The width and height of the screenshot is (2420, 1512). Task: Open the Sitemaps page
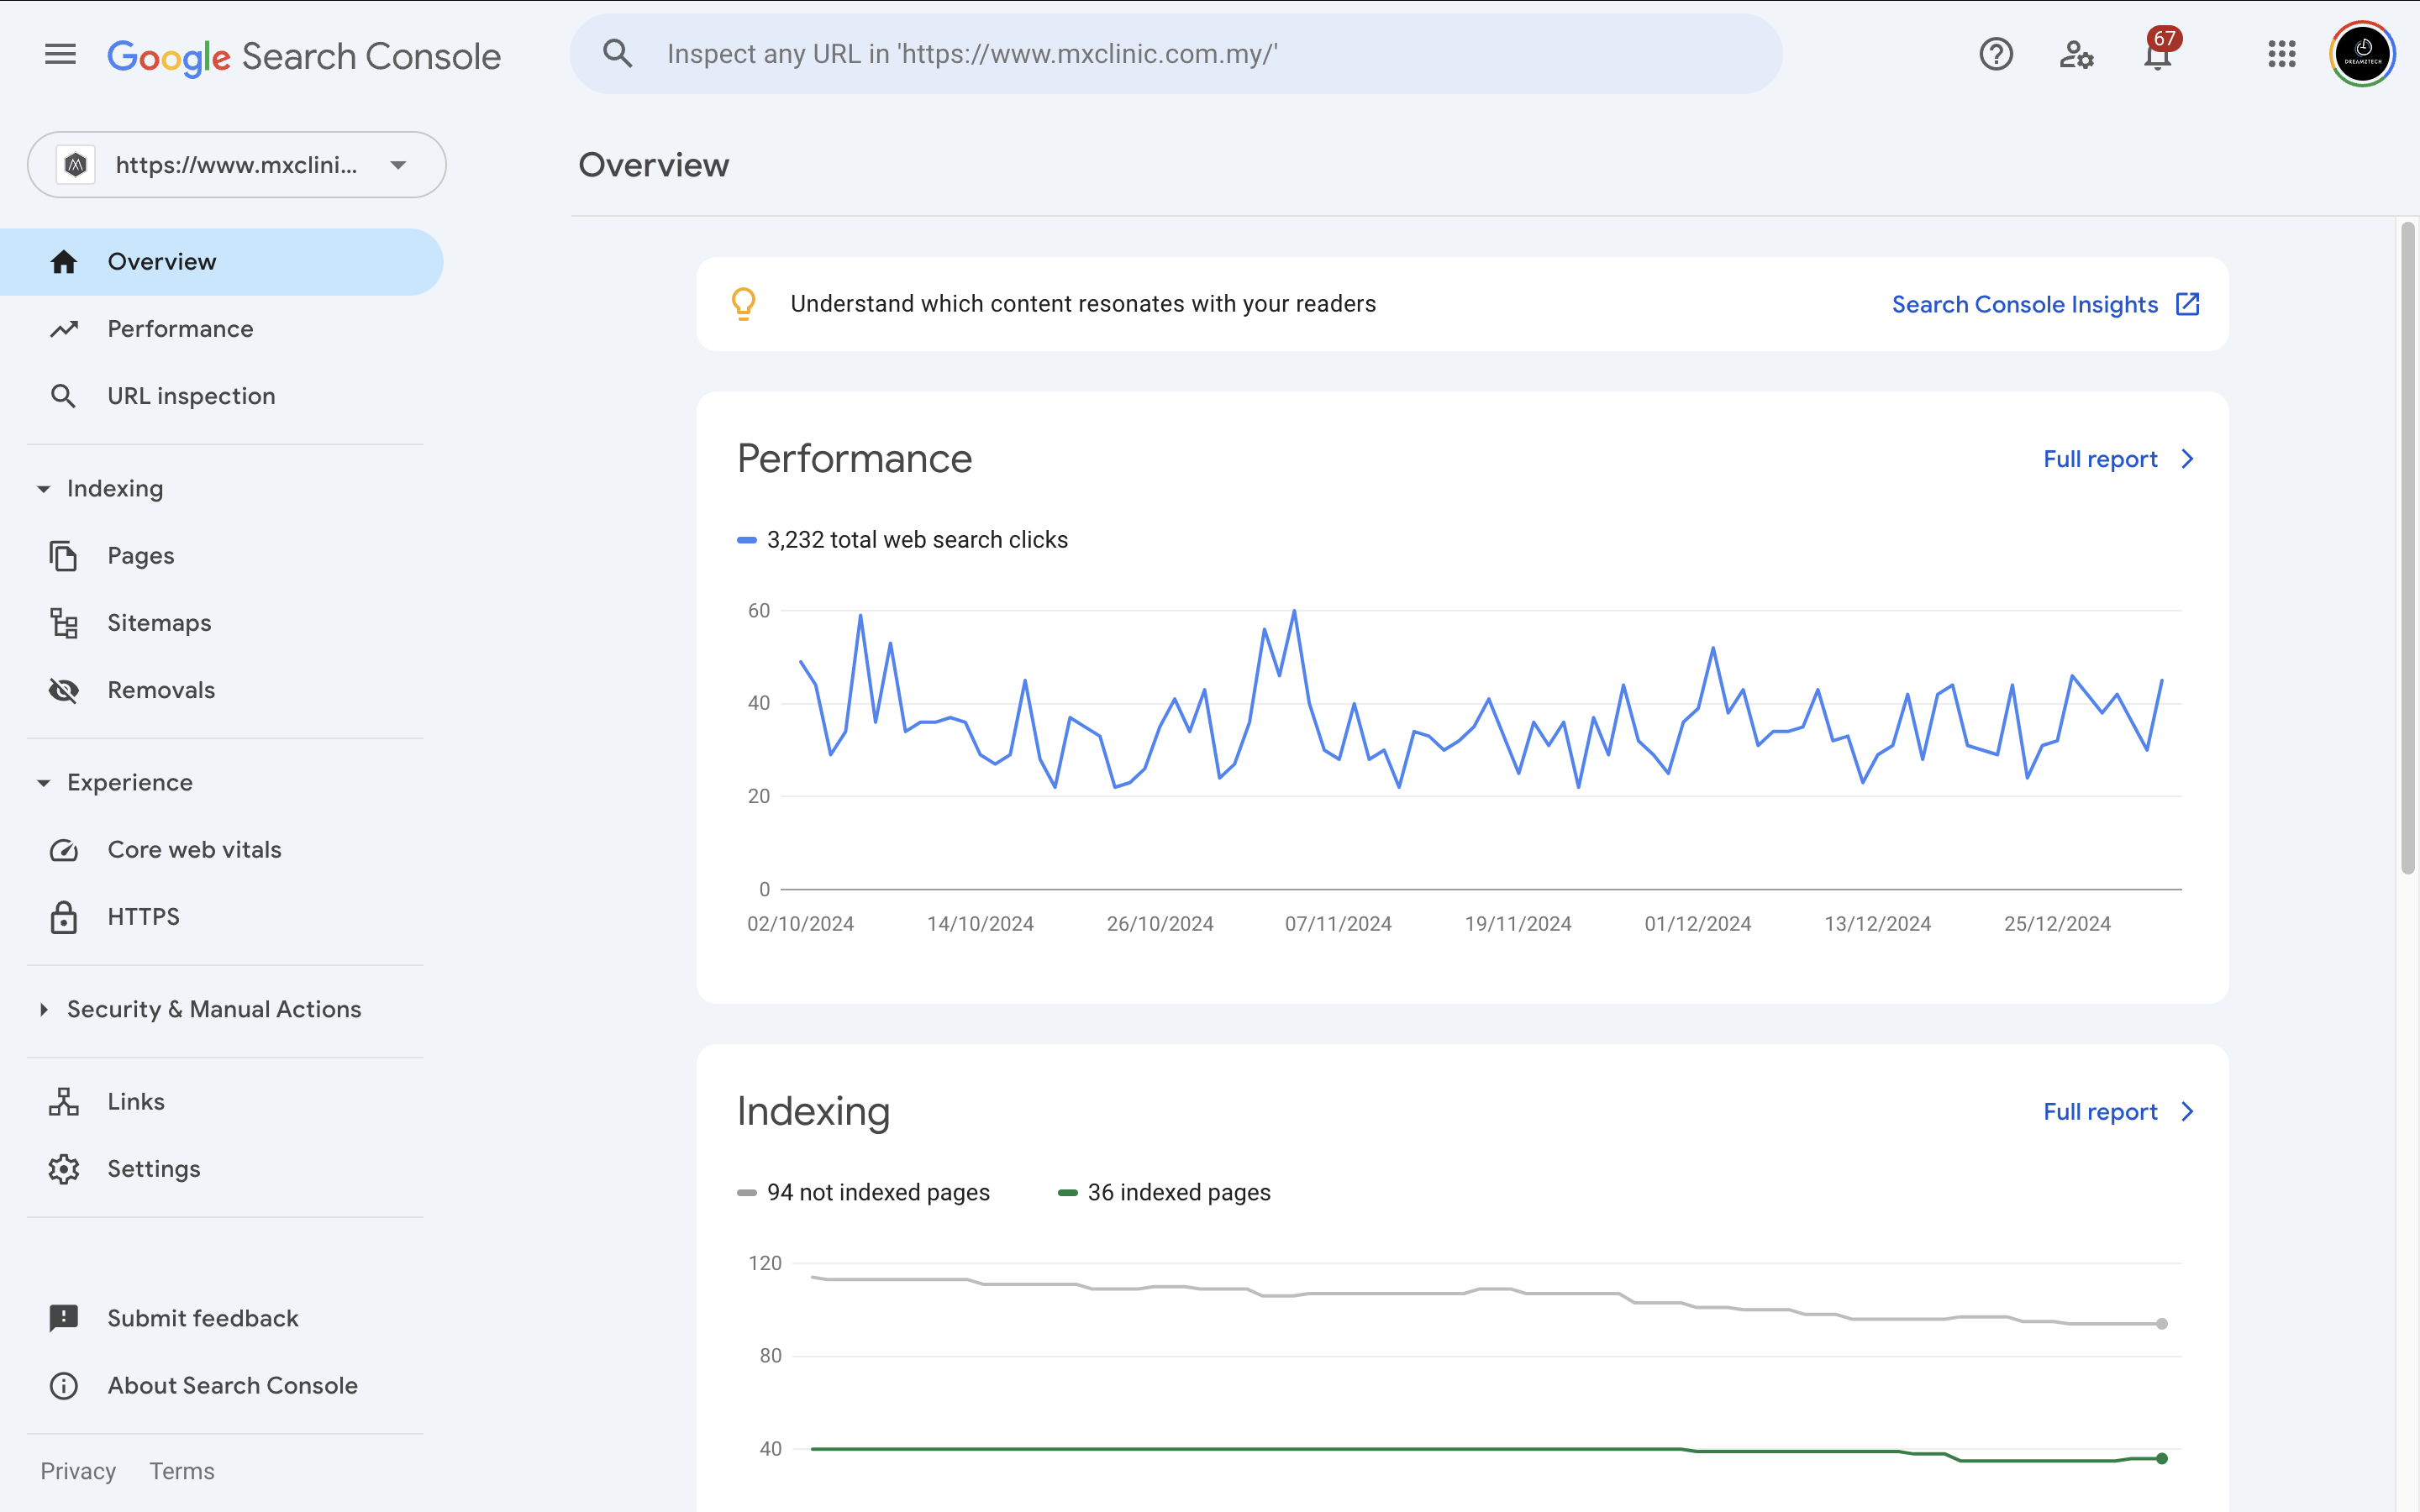tap(159, 623)
